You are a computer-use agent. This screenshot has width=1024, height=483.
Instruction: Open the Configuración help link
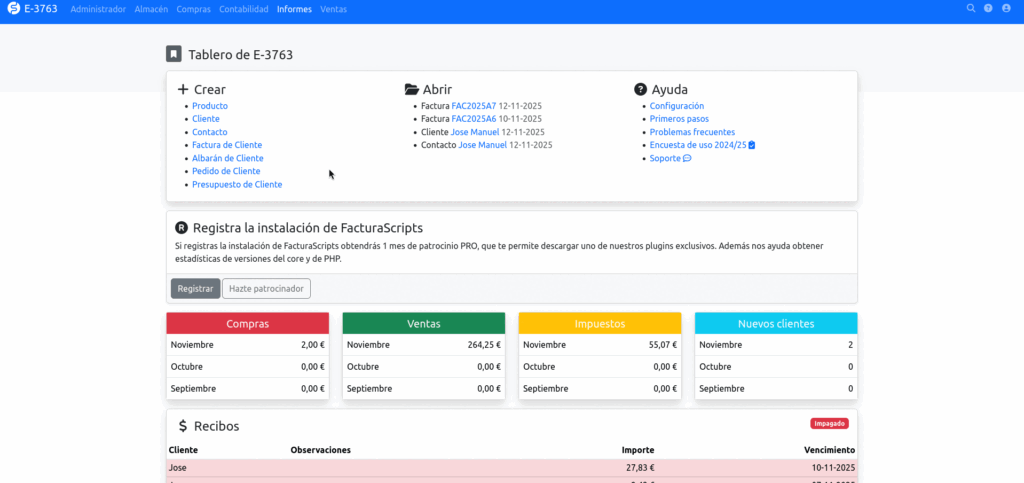click(677, 106)
